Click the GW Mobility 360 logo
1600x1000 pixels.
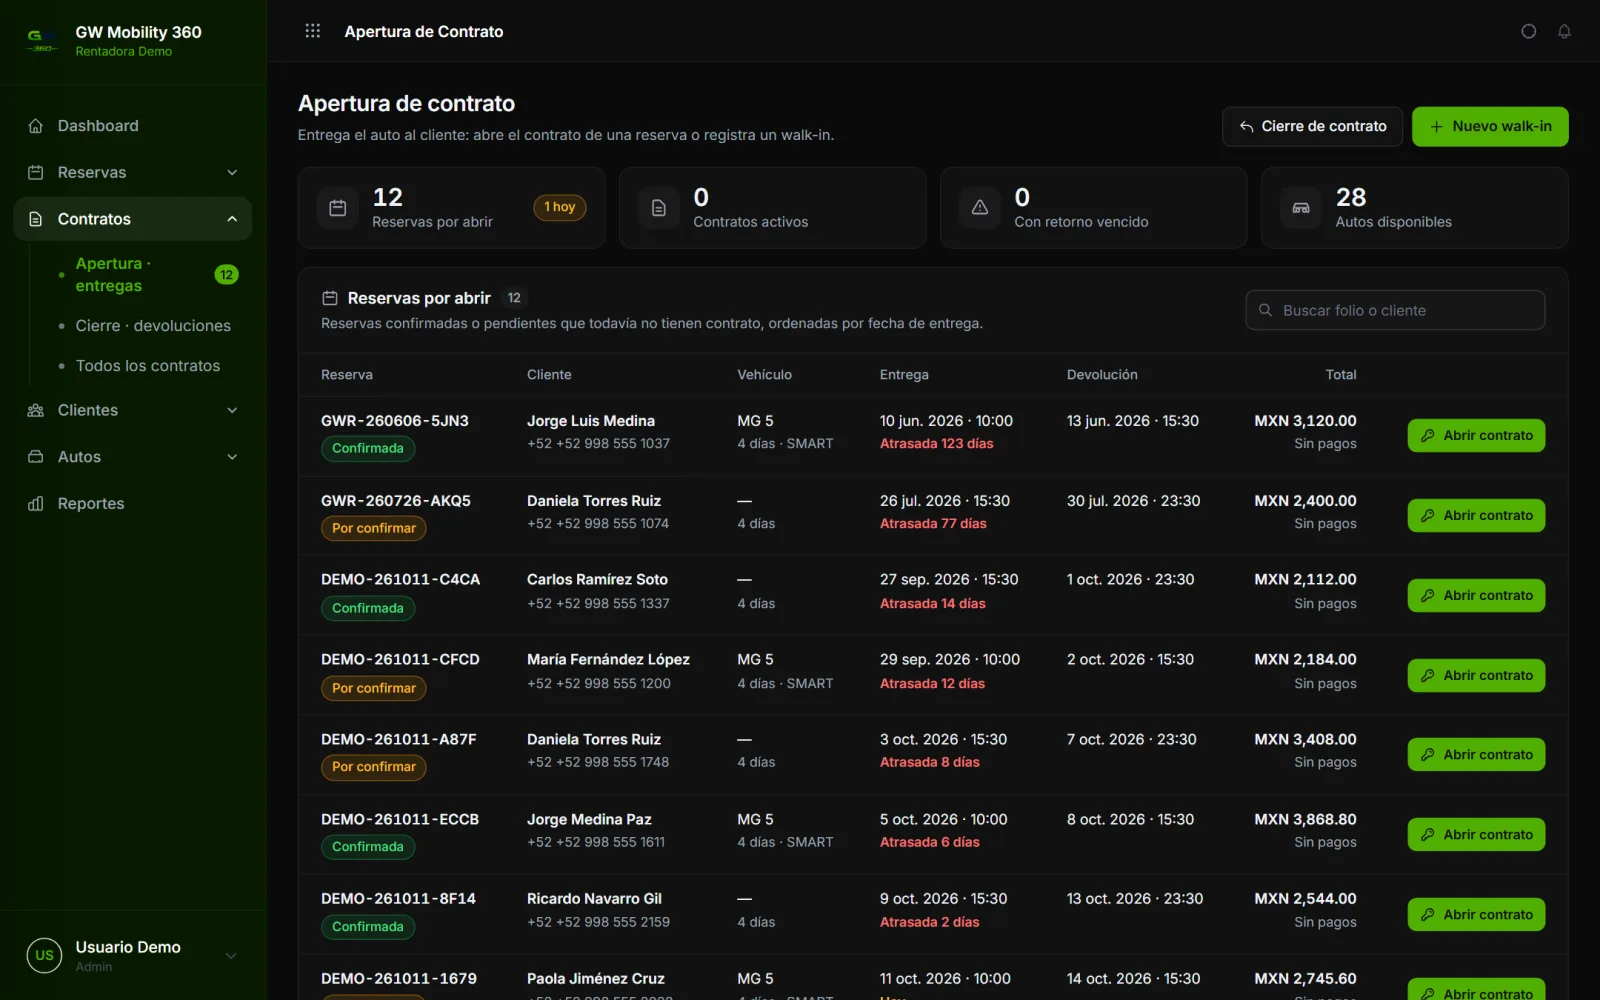41,40
